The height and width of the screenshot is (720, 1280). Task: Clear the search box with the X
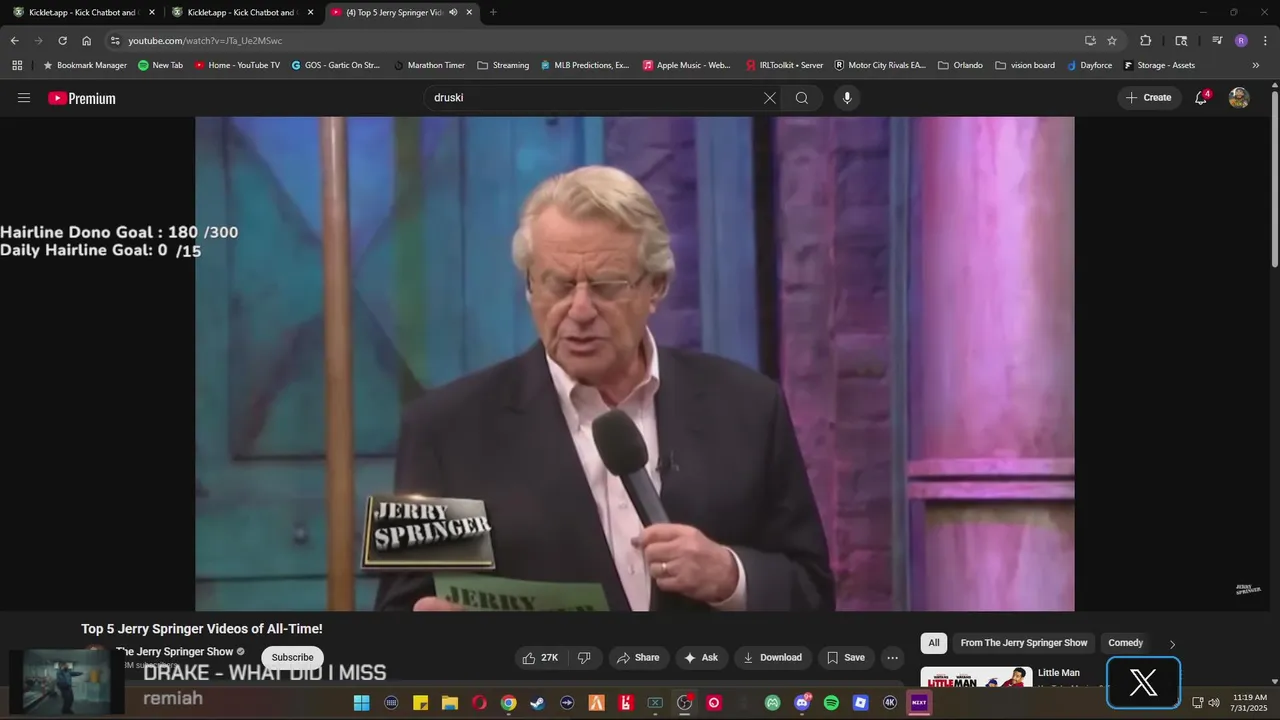point(769,98)
